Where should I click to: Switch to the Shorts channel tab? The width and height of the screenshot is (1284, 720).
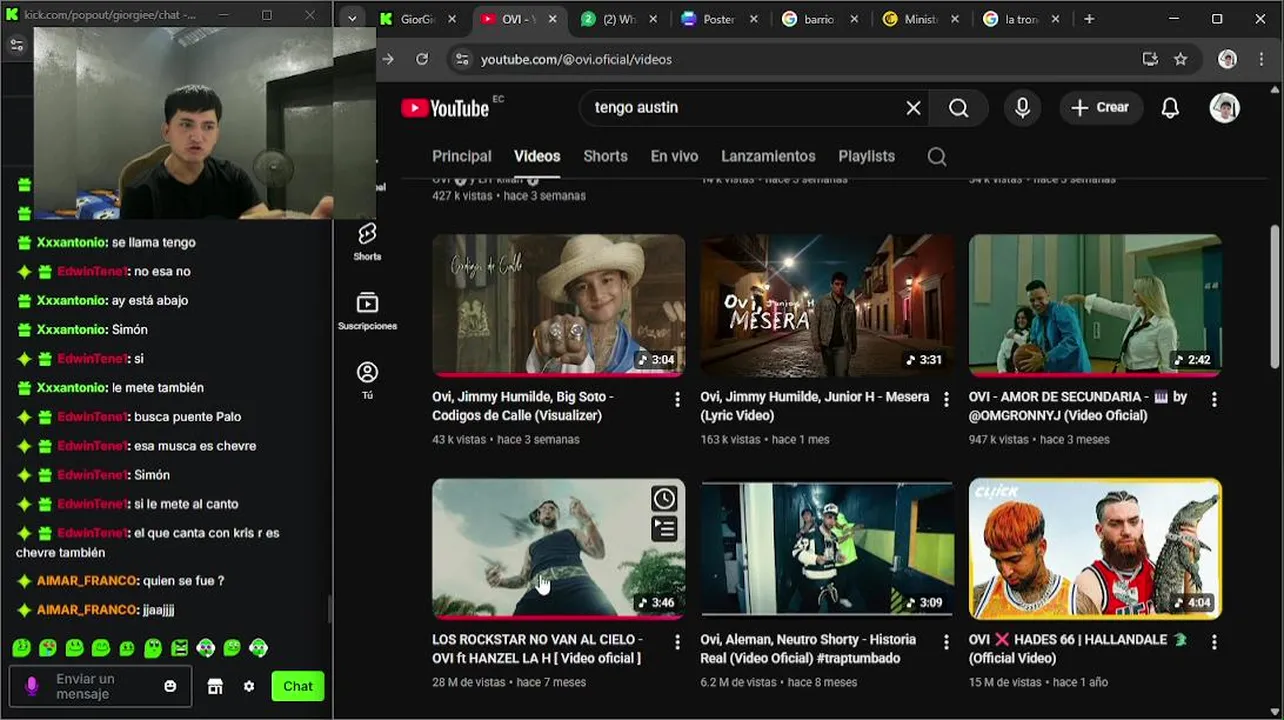coord(605,156)
